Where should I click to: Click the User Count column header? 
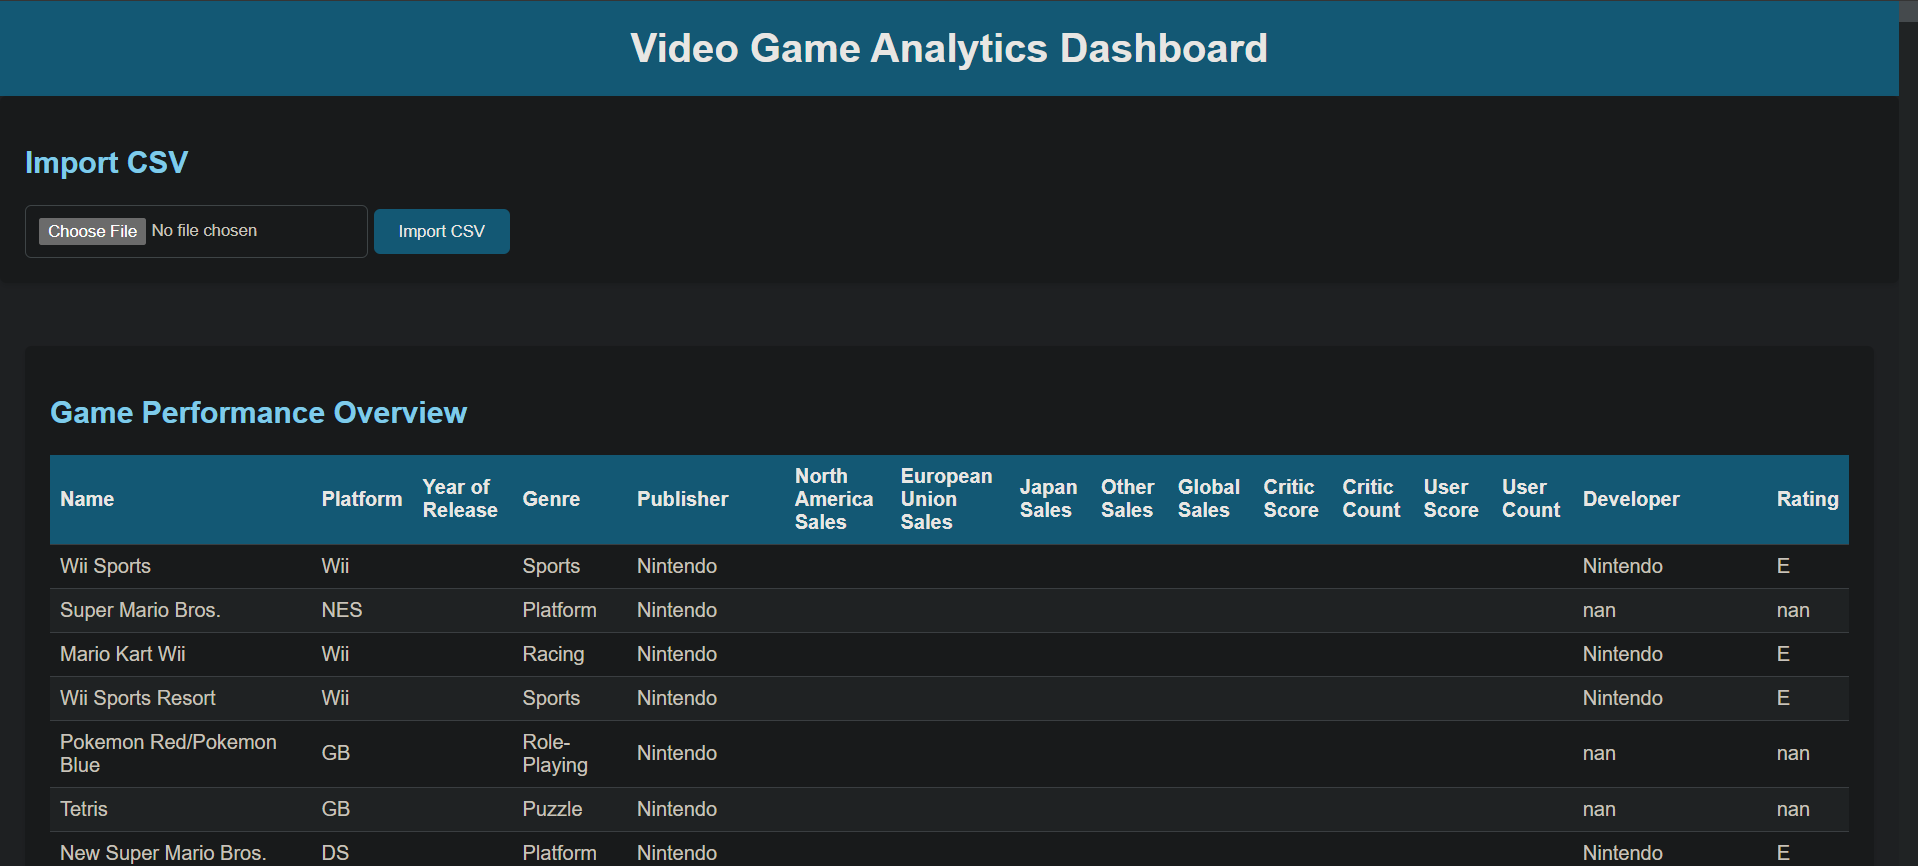pyautogui.click(x=1531, y=499)
